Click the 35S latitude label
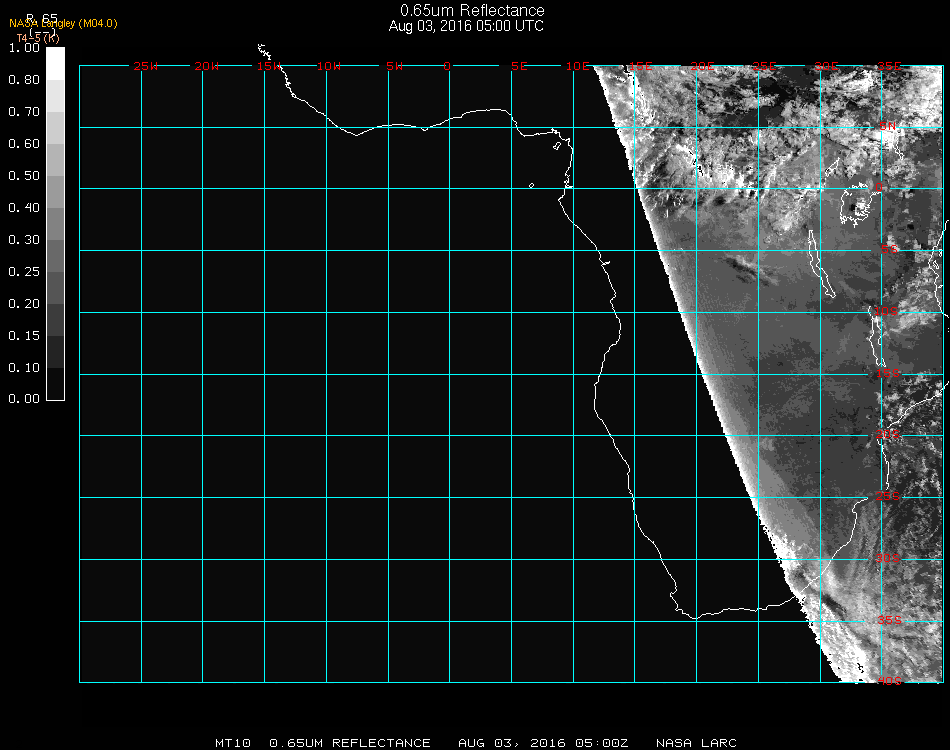 coord(889,620)
